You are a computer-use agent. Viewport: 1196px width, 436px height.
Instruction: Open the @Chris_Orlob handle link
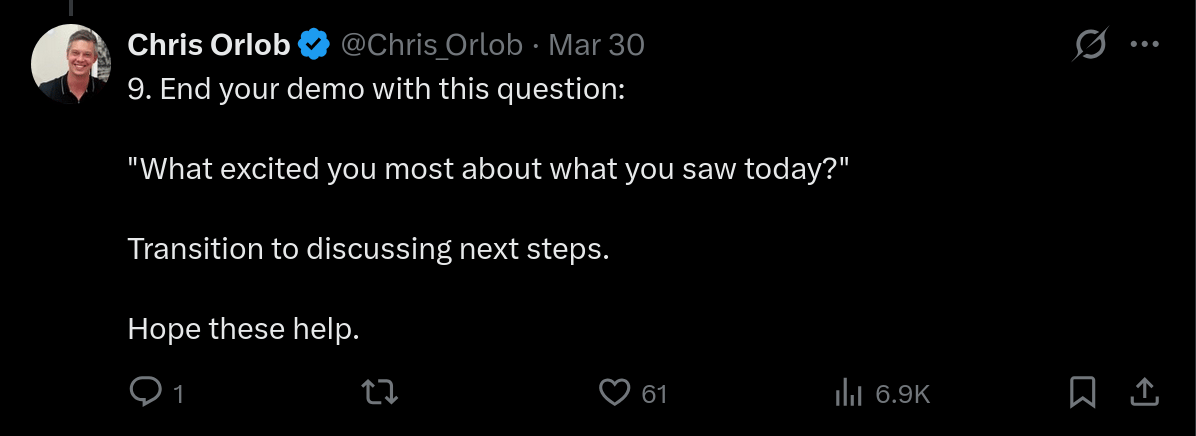click(432, 45)
